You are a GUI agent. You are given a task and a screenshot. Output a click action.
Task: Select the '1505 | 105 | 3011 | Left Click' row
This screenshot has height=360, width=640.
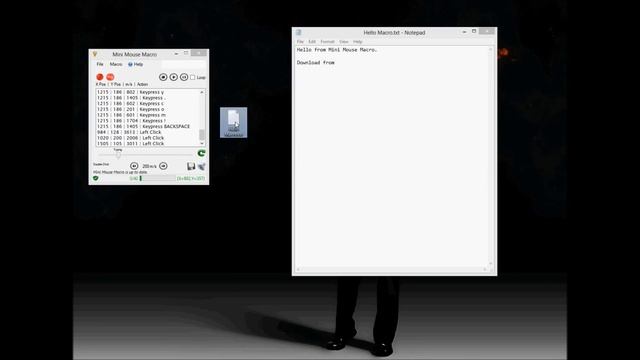point(147,144)
